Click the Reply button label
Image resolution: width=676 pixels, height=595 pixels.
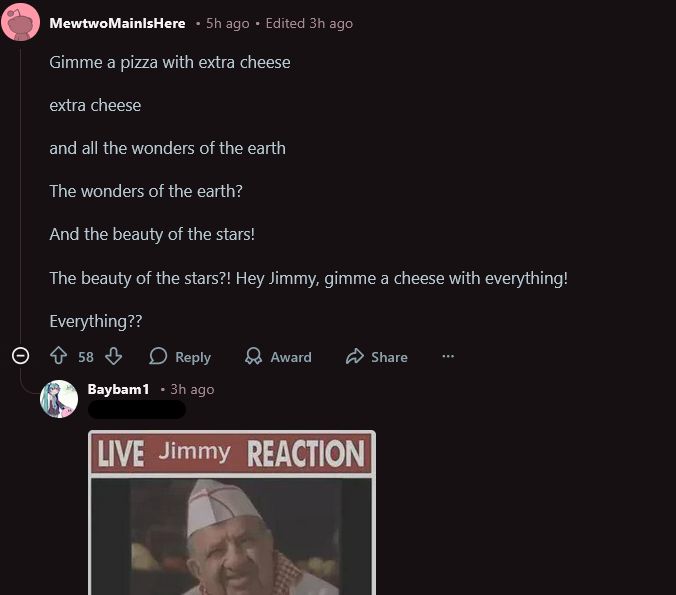(193, 357)
